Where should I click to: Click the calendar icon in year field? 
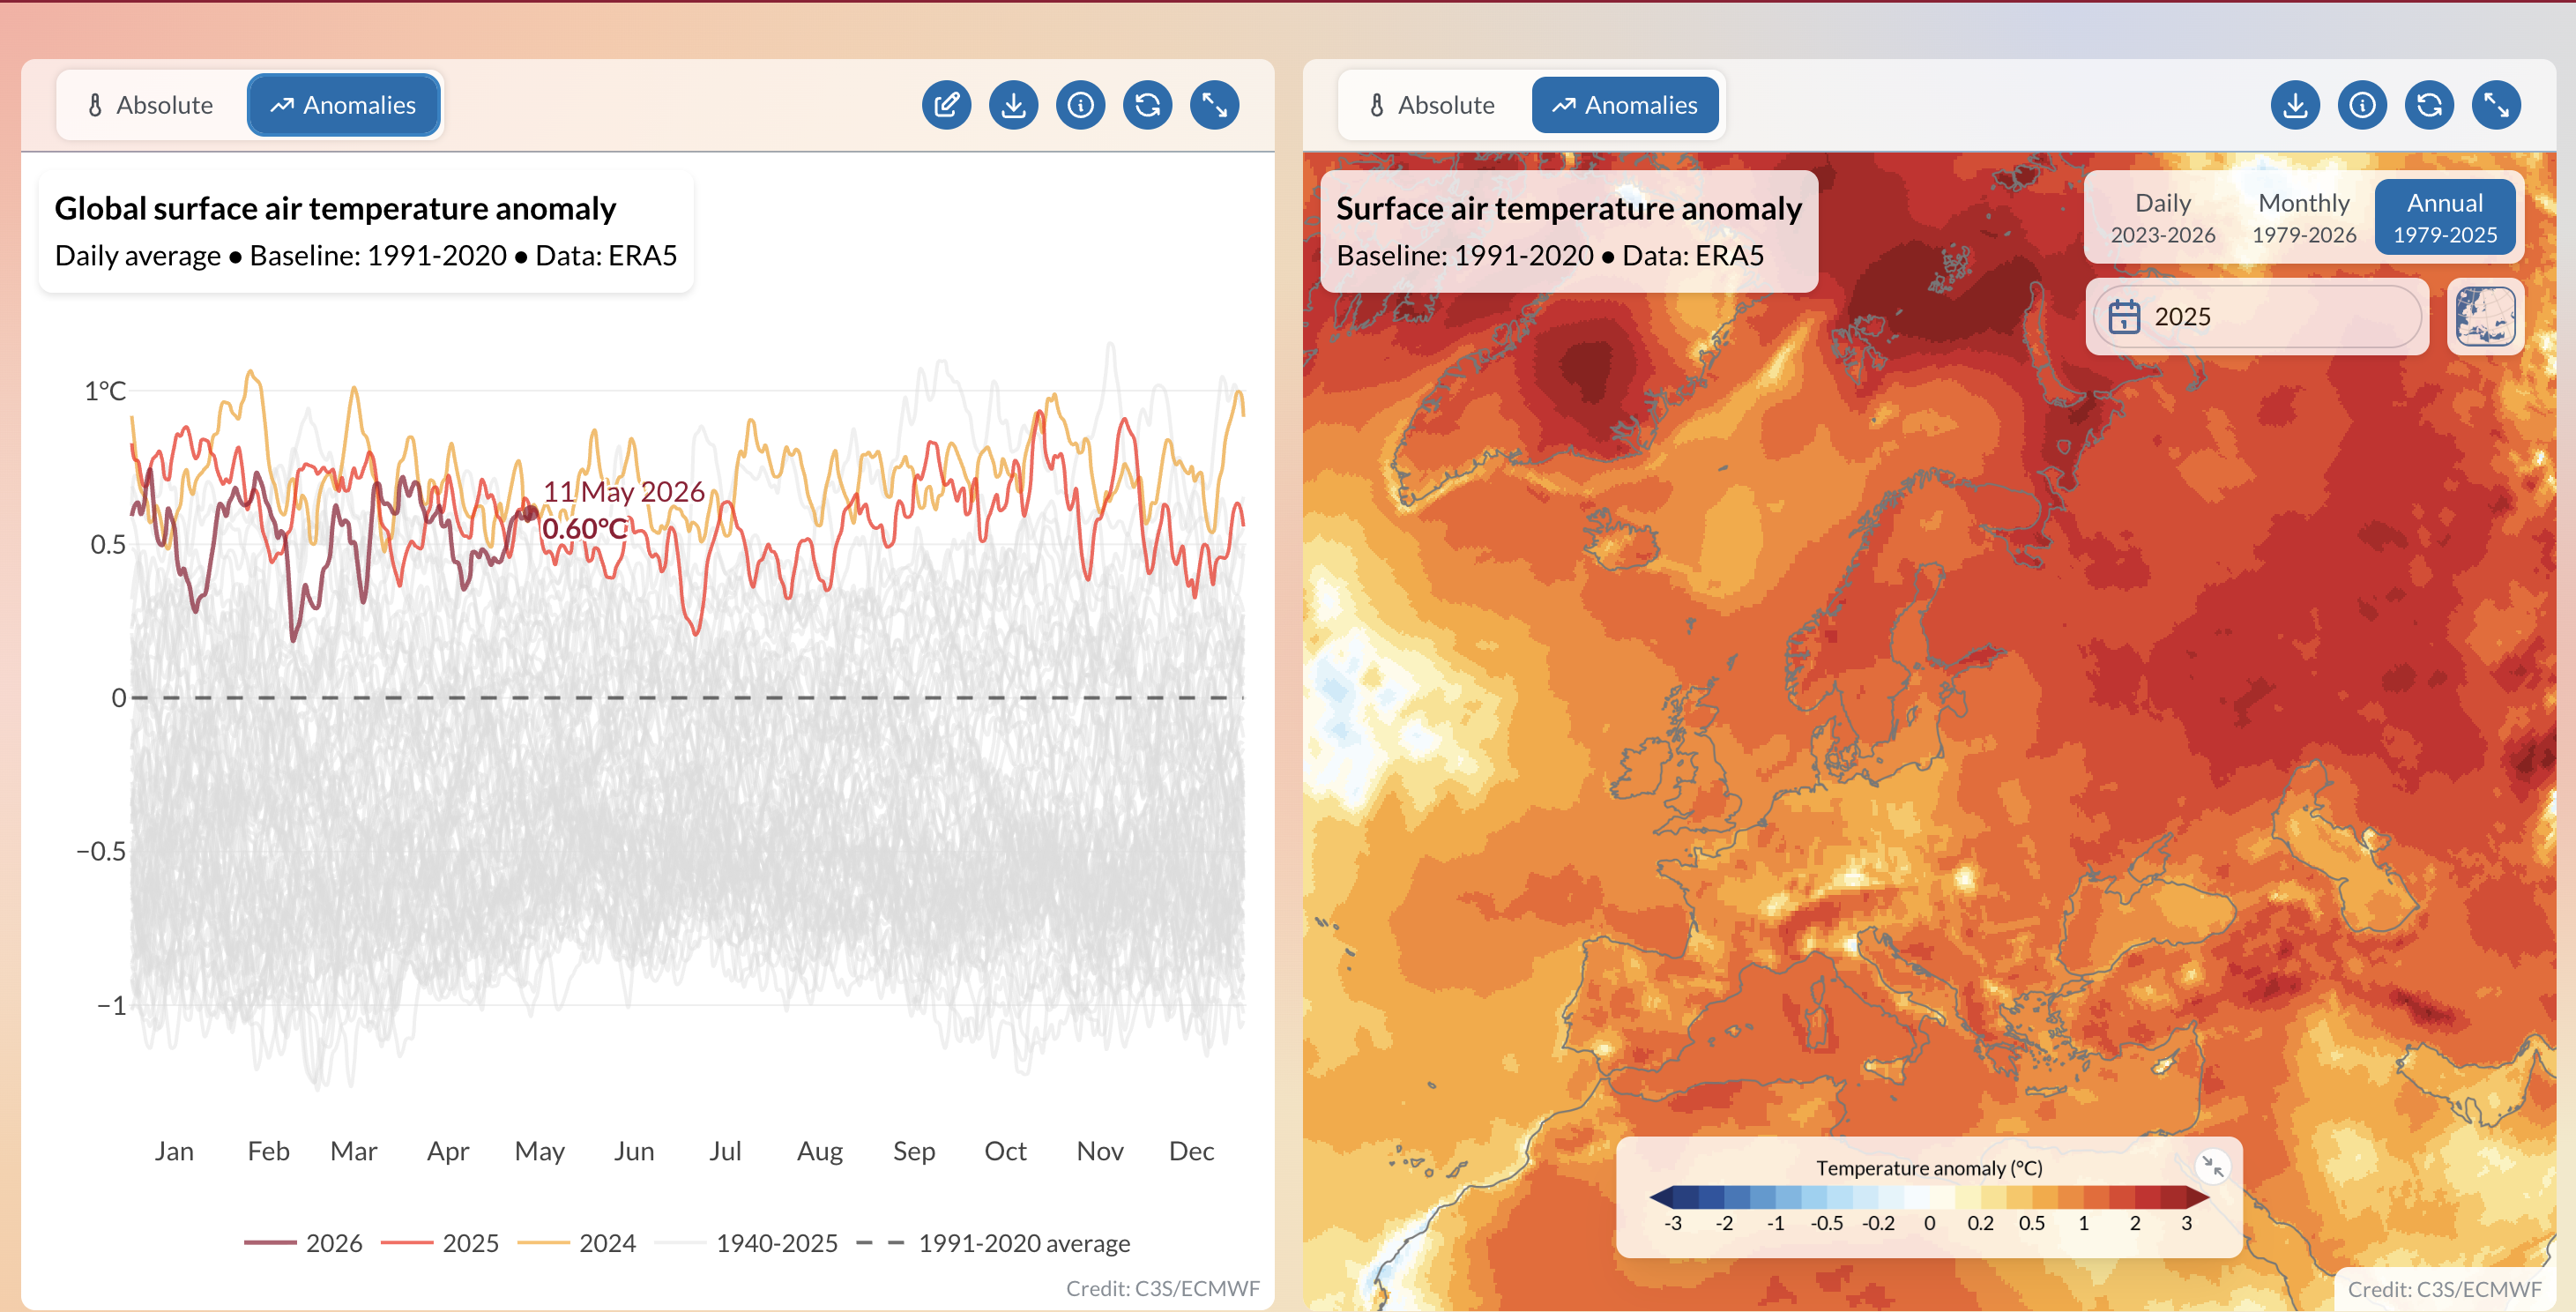pos(2124,317)
